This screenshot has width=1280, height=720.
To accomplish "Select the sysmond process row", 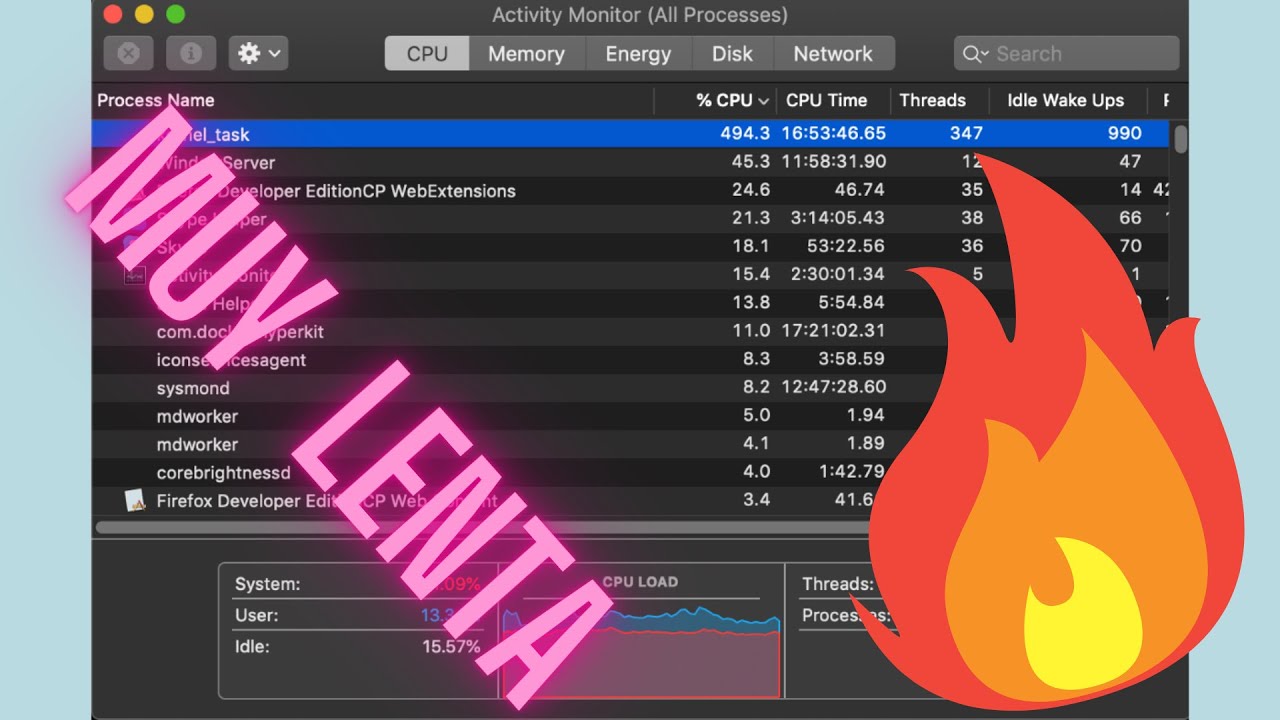I will (630, 387).
